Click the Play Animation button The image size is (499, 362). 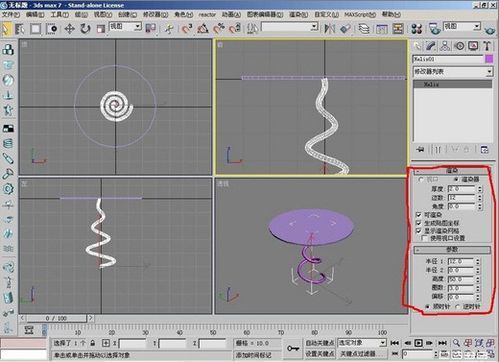[419, 343]
